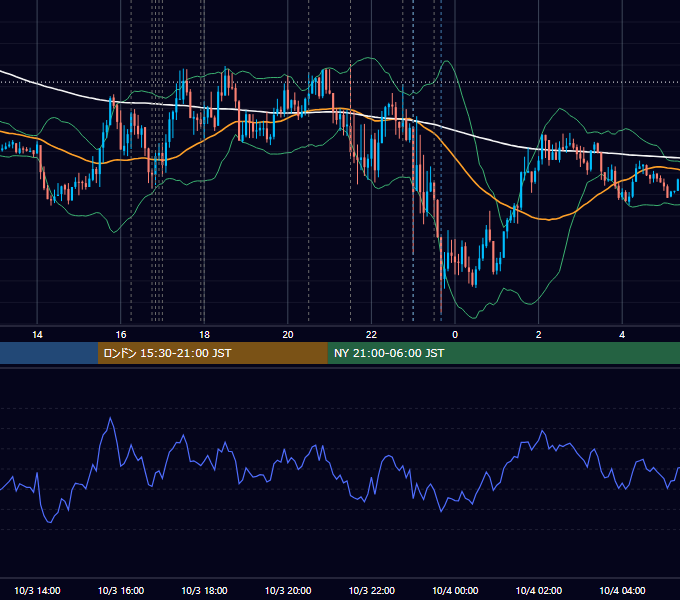This screenshot has height=600, width=680.
Task: Click the 10/4 00:00 date label
Action: point(455,590)
